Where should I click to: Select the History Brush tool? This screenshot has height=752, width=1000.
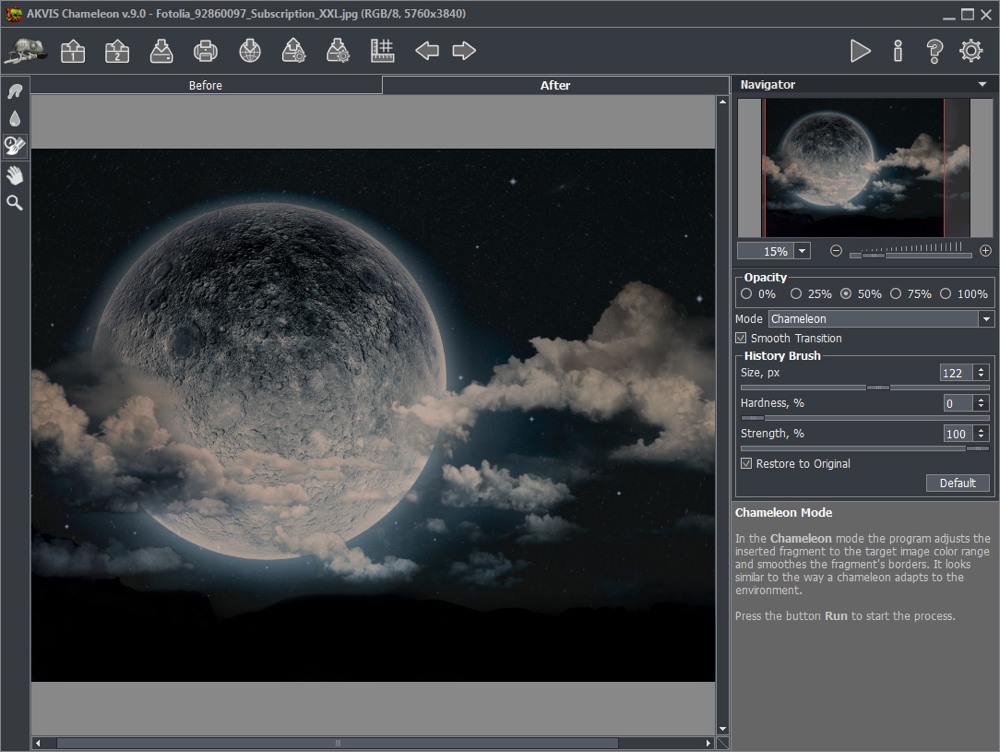pyautogui.click(x=15, y=147)
